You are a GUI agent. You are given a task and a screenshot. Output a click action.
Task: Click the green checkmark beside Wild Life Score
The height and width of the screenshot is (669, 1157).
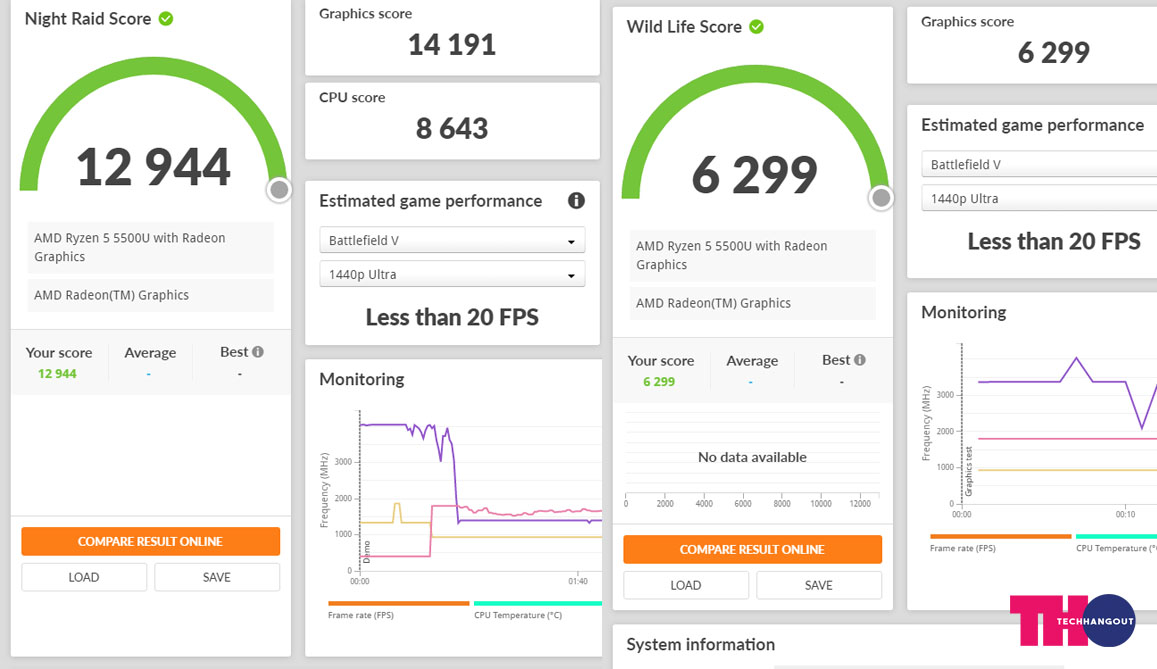click(756, 27)
